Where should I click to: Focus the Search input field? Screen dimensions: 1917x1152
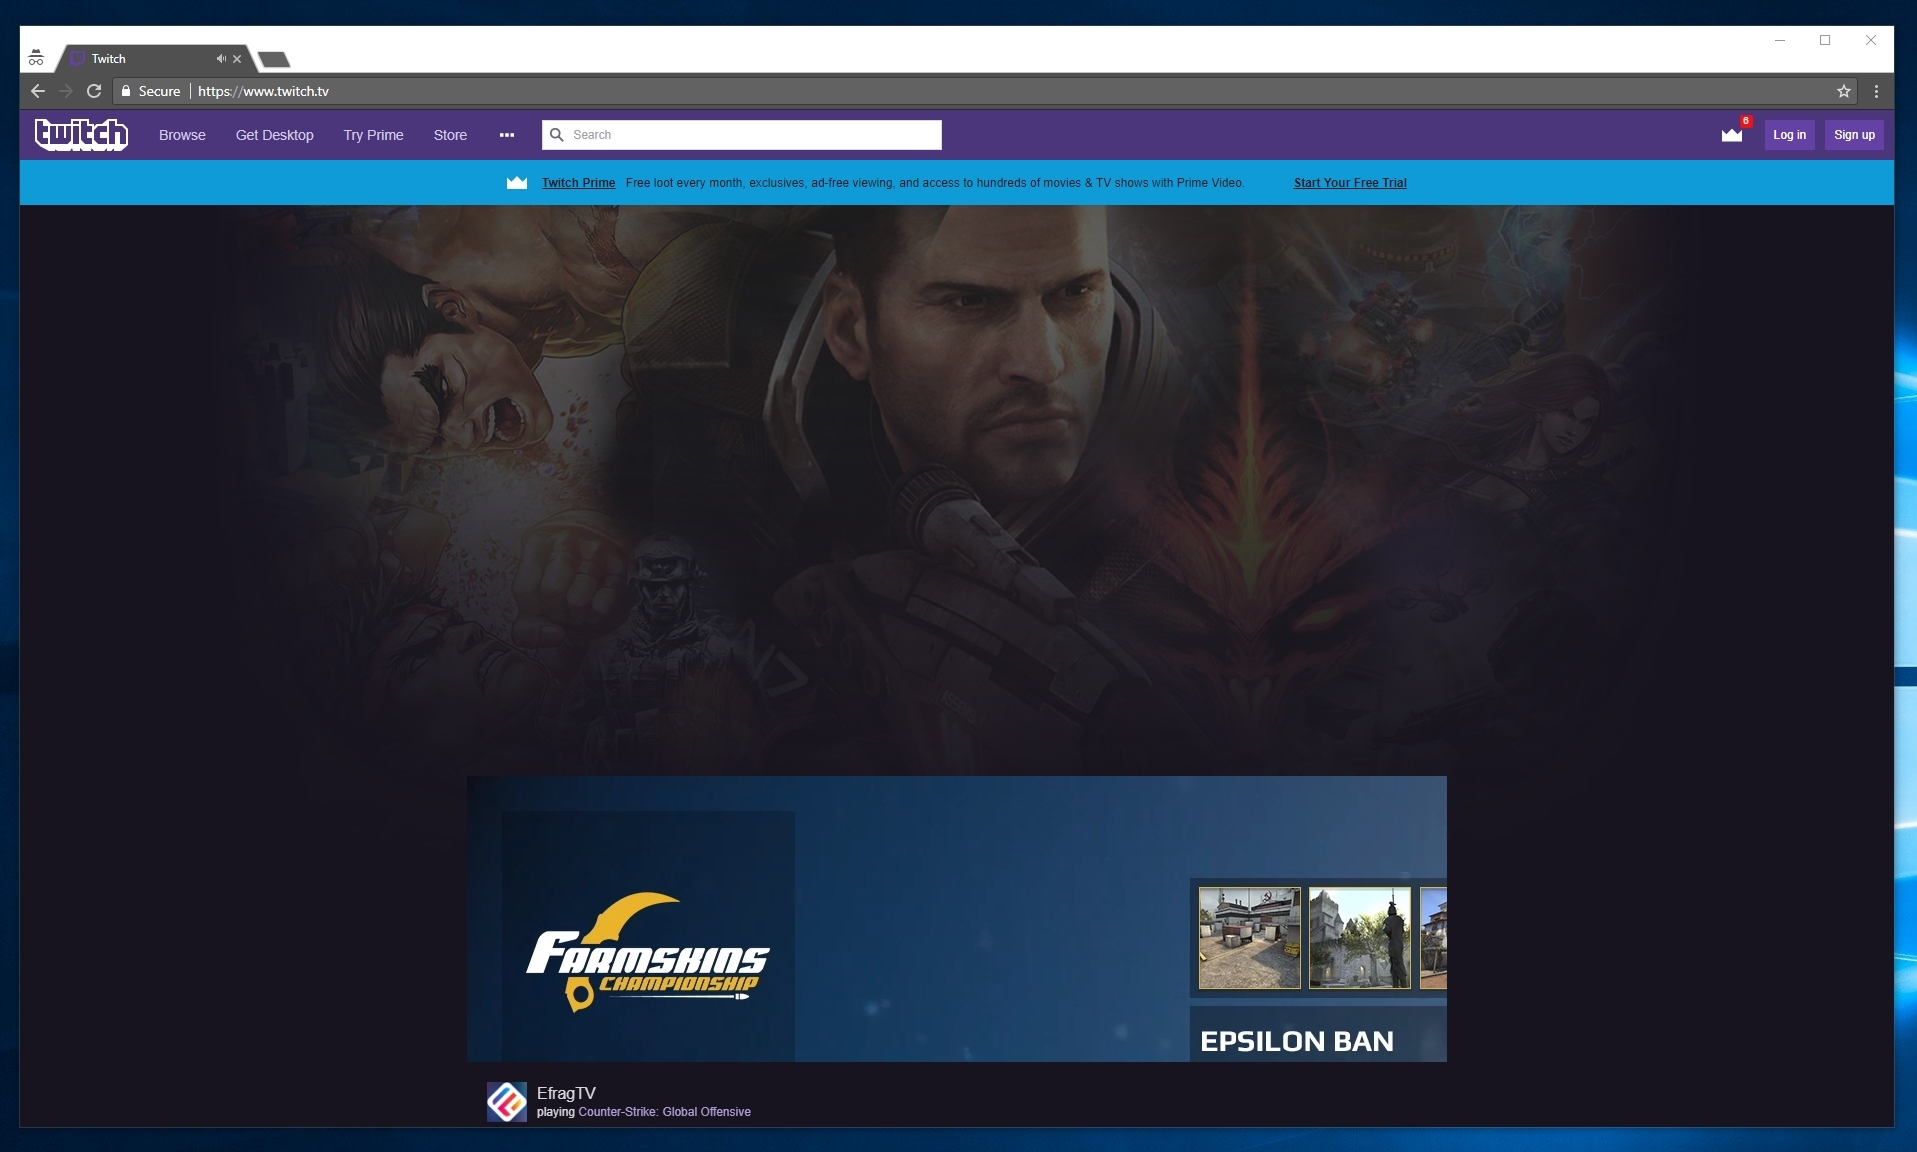click(x=742, y=135)
